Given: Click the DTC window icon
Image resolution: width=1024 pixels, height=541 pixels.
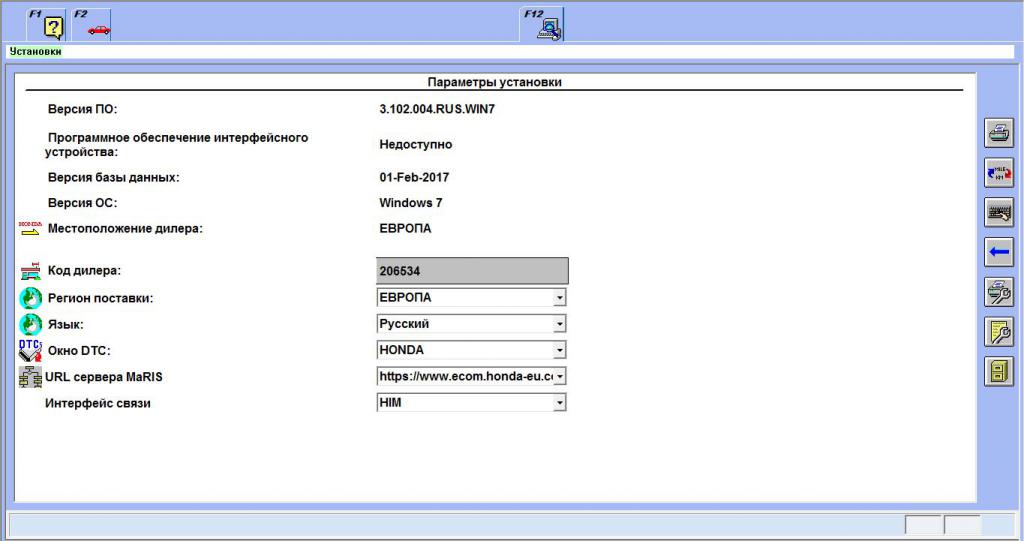Looking at the screenshot, I should [x=30, y=350].
